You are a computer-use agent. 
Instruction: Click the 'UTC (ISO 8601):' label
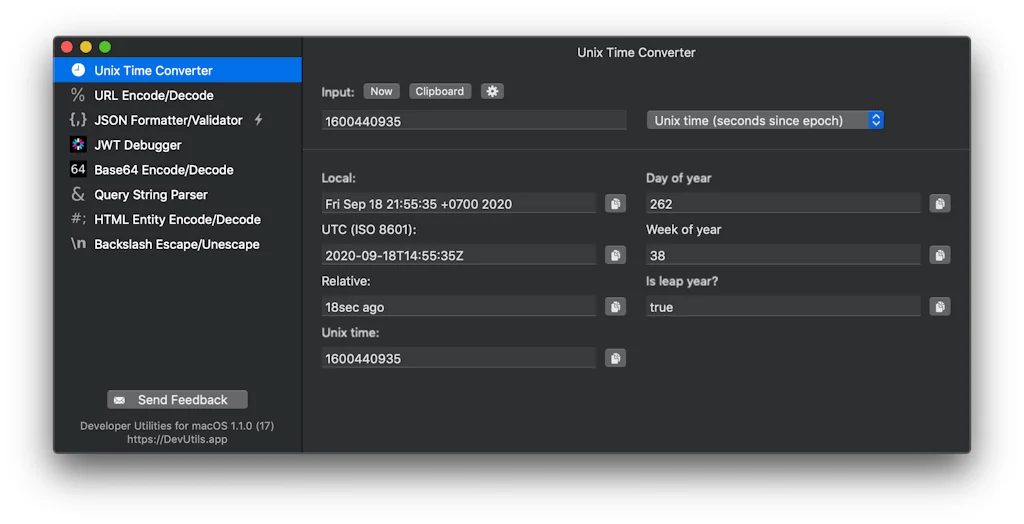coord(369,229)
